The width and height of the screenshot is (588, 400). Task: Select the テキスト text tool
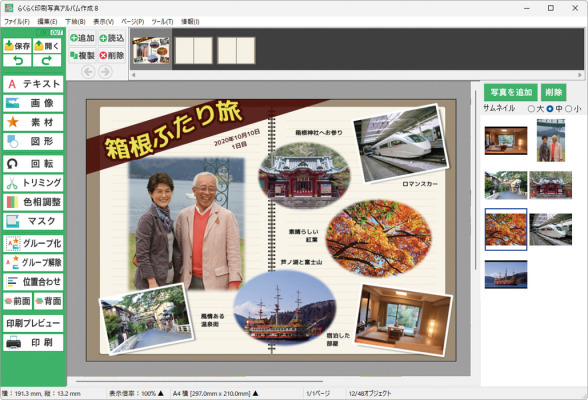coord(33,84)
